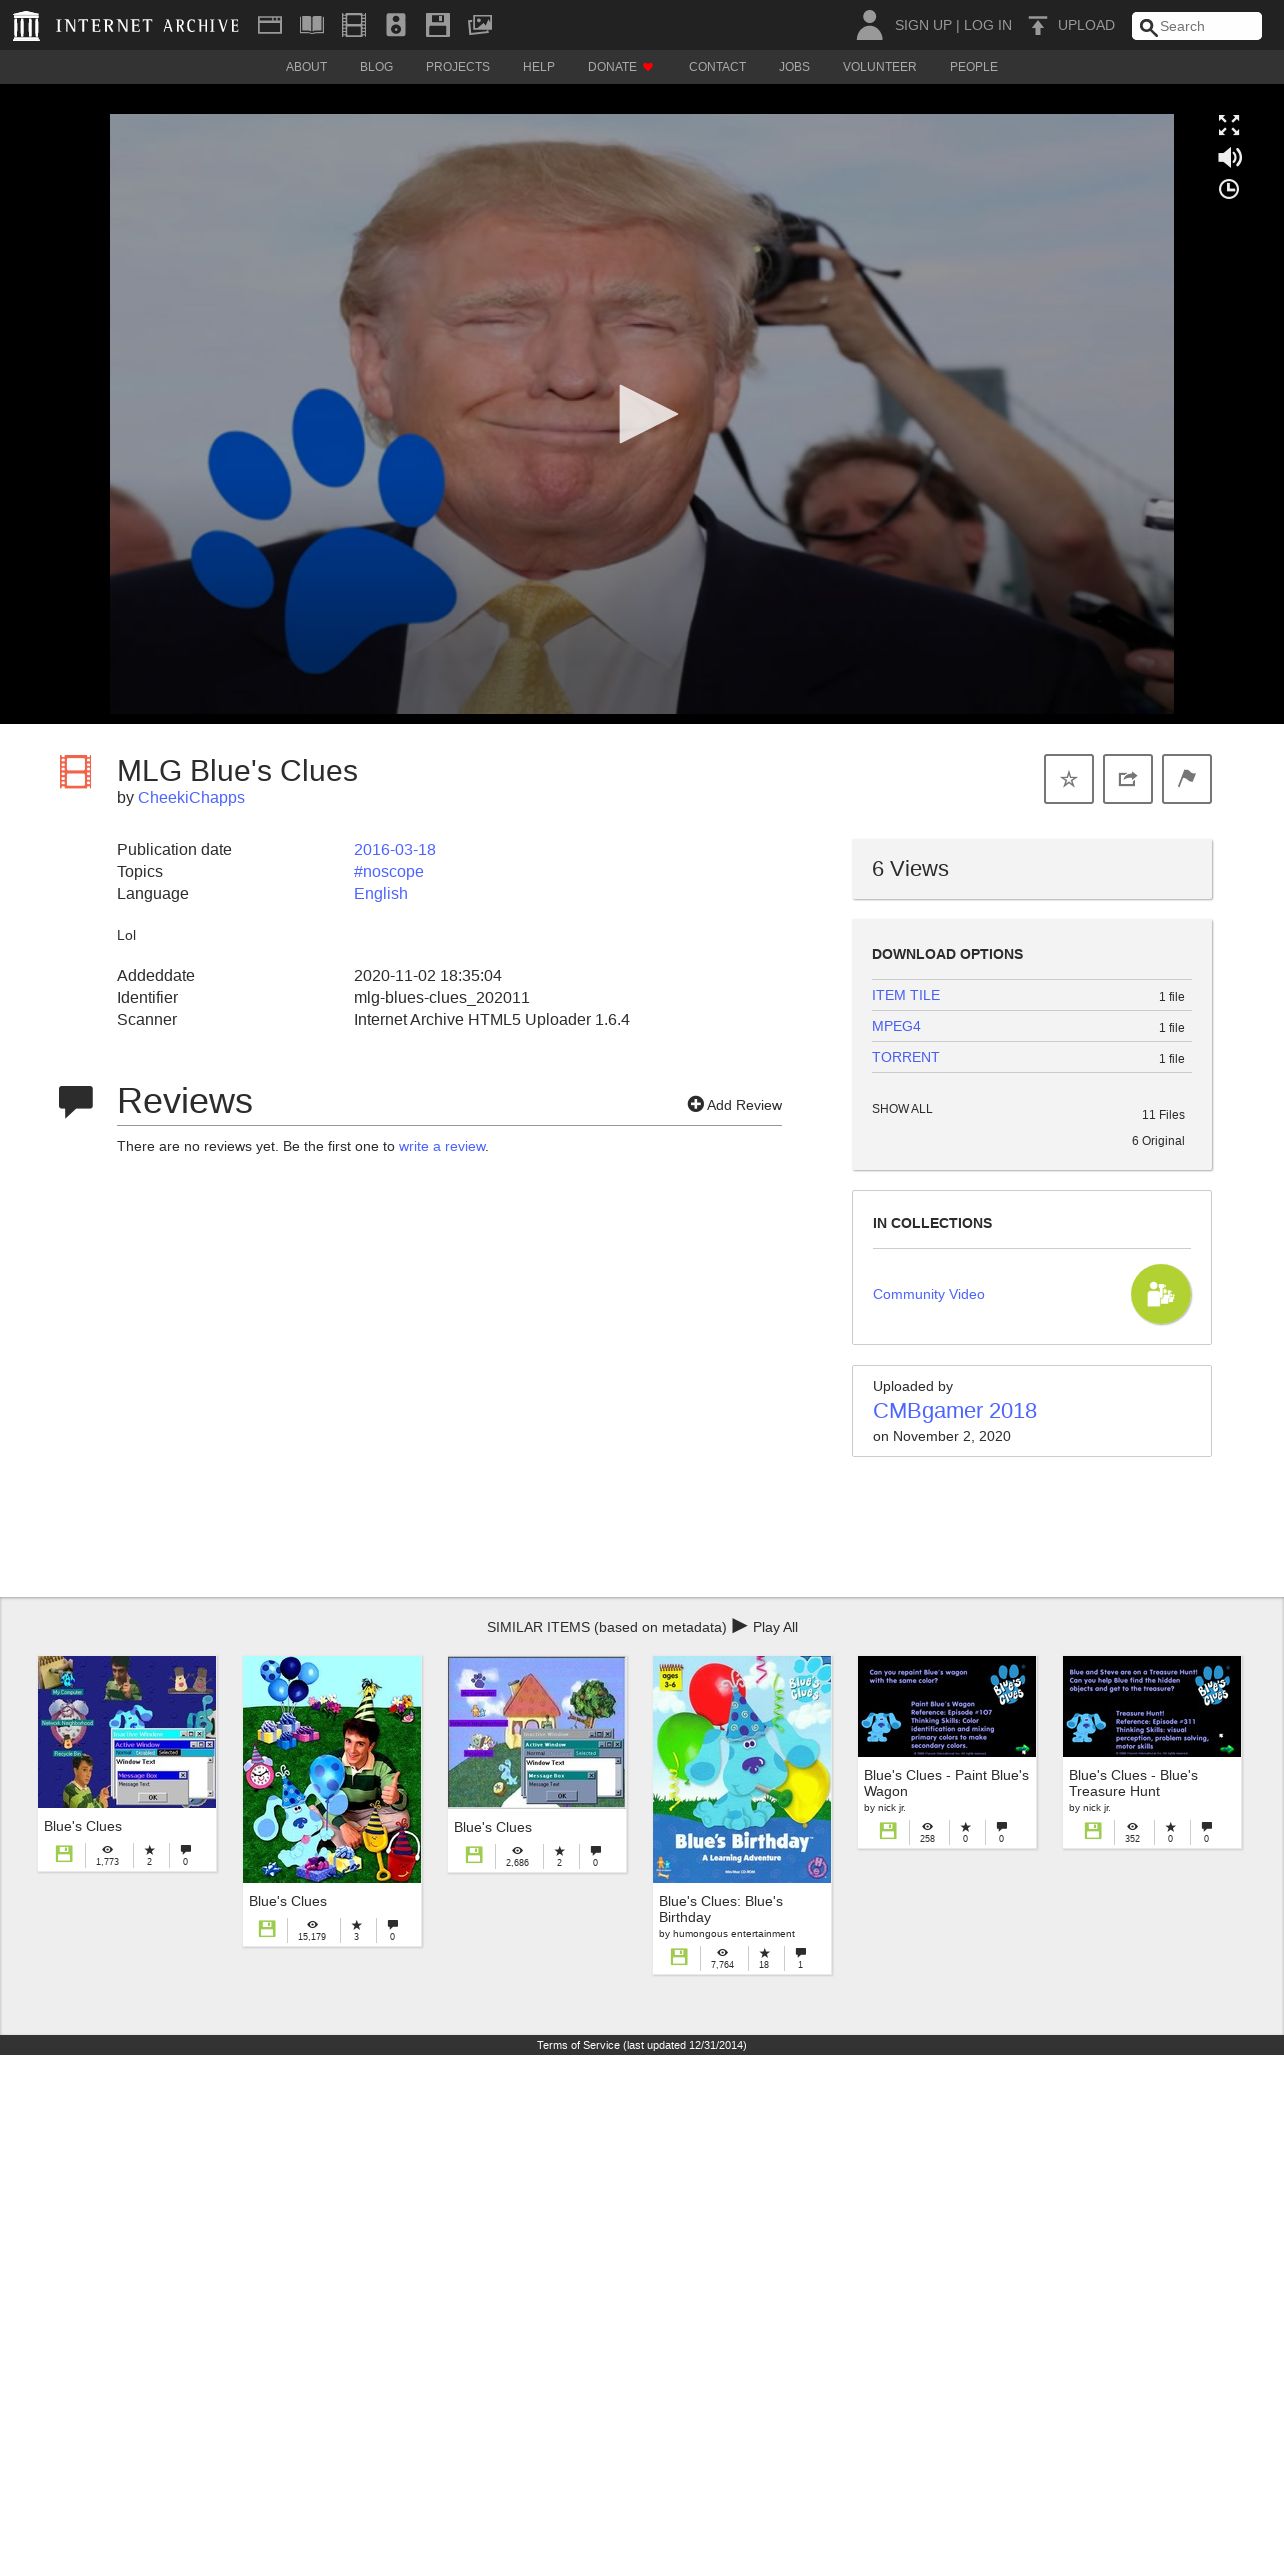The height and width of the screenshot is (2568, 1284).
Task: Click the UPLOAD link text
Action: (x=1086, y=25)
